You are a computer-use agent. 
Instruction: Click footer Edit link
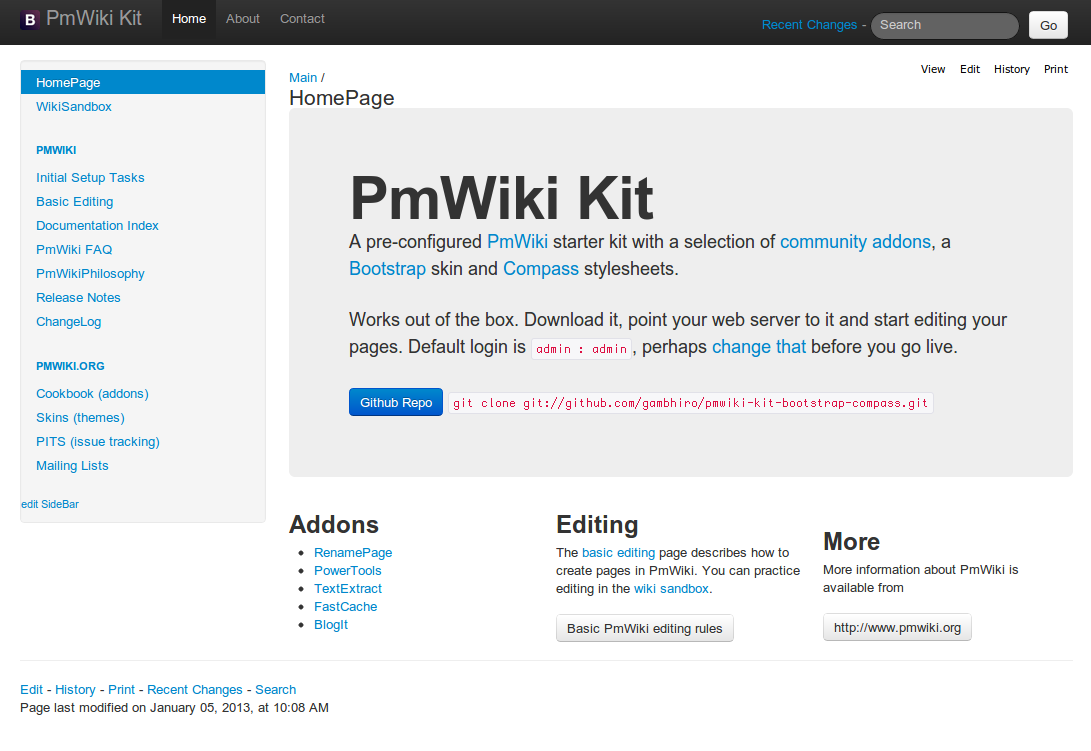tap(31, 690)
